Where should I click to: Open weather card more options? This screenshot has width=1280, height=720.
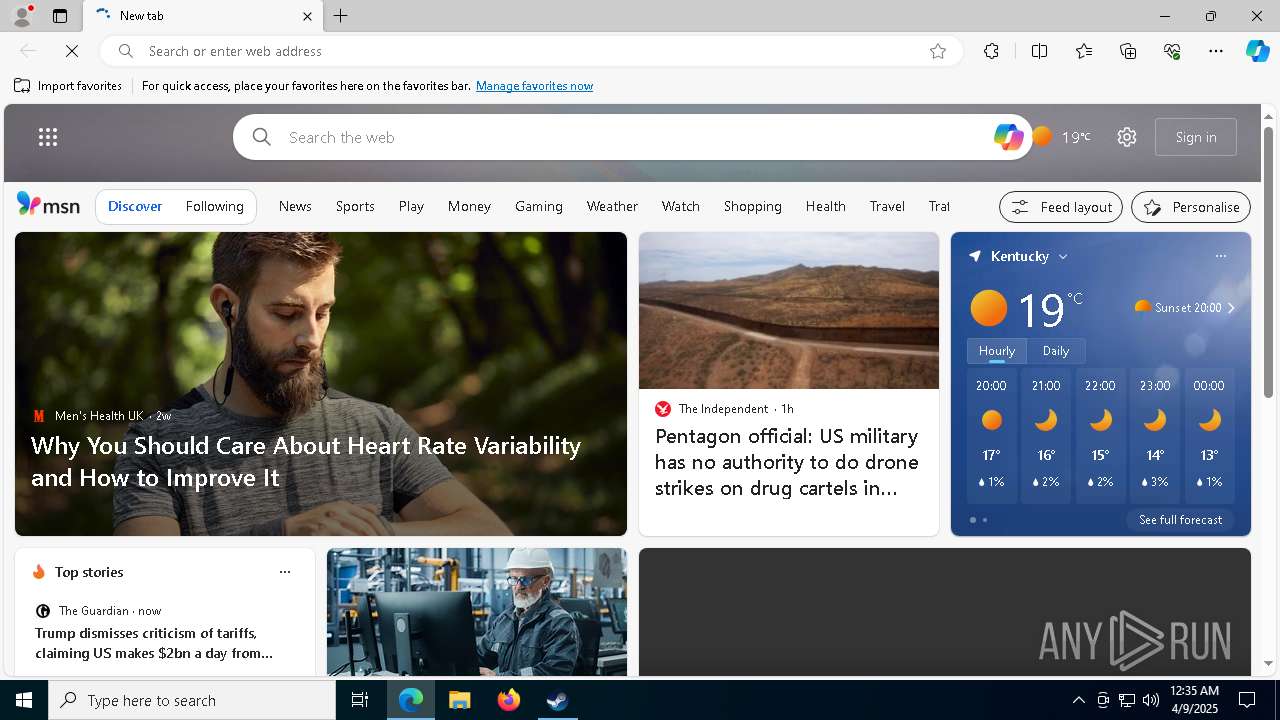coord(1221,256)
